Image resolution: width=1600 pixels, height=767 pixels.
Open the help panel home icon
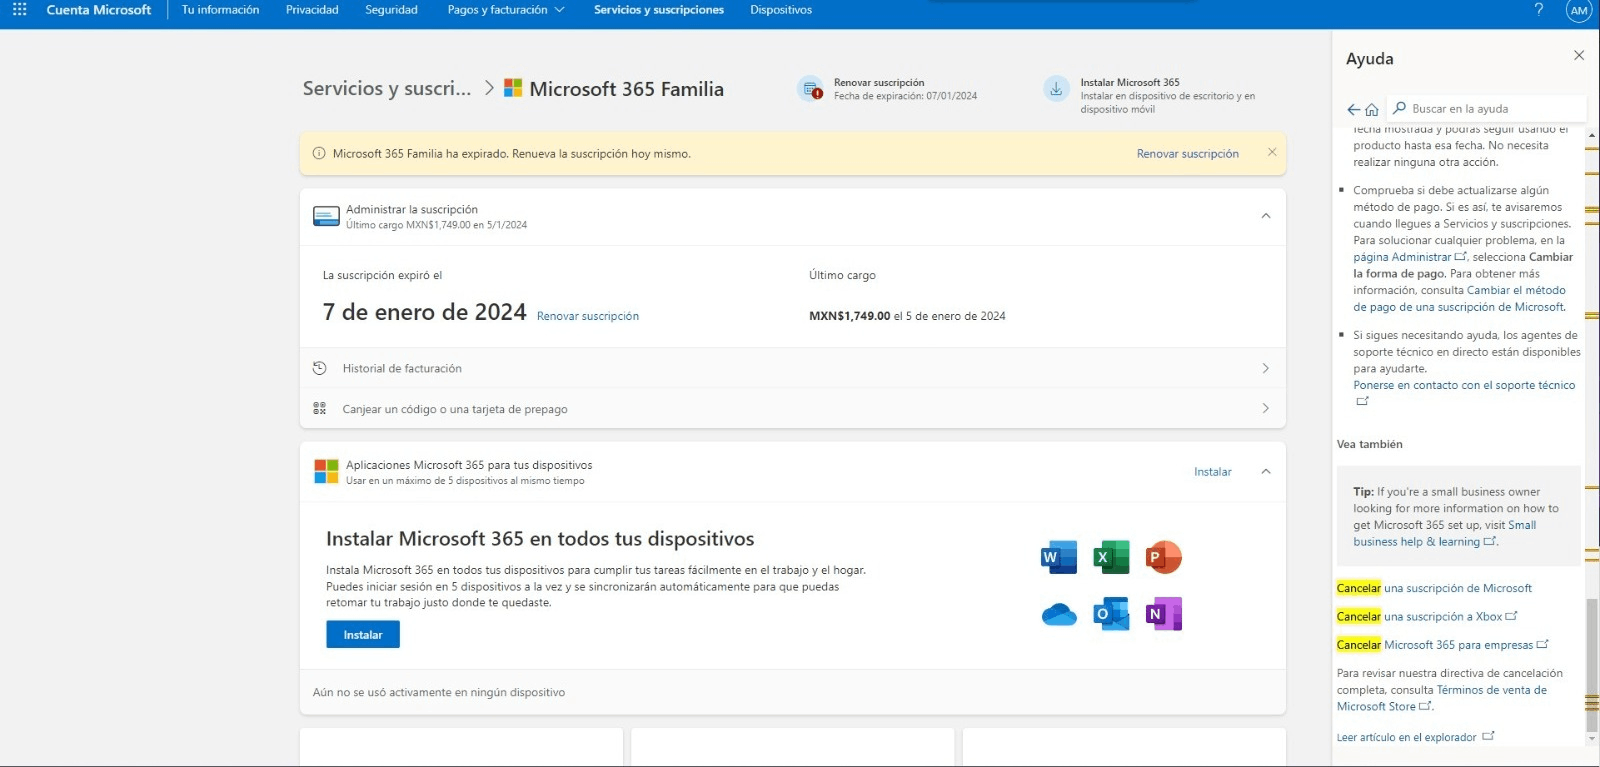(x=1372, y=110)
